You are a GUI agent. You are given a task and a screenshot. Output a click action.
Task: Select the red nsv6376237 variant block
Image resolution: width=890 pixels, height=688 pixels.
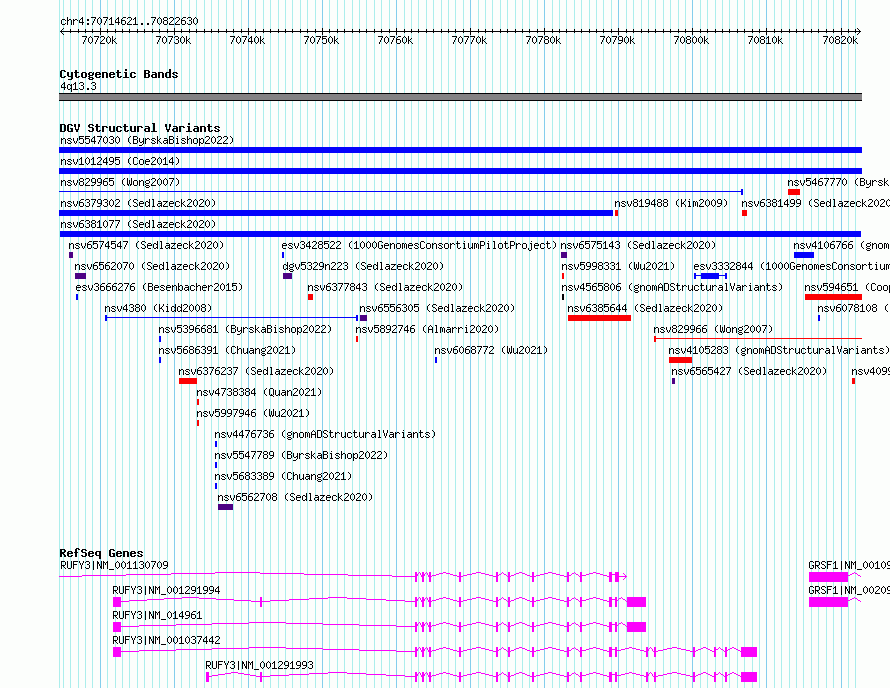coord(188,381)
